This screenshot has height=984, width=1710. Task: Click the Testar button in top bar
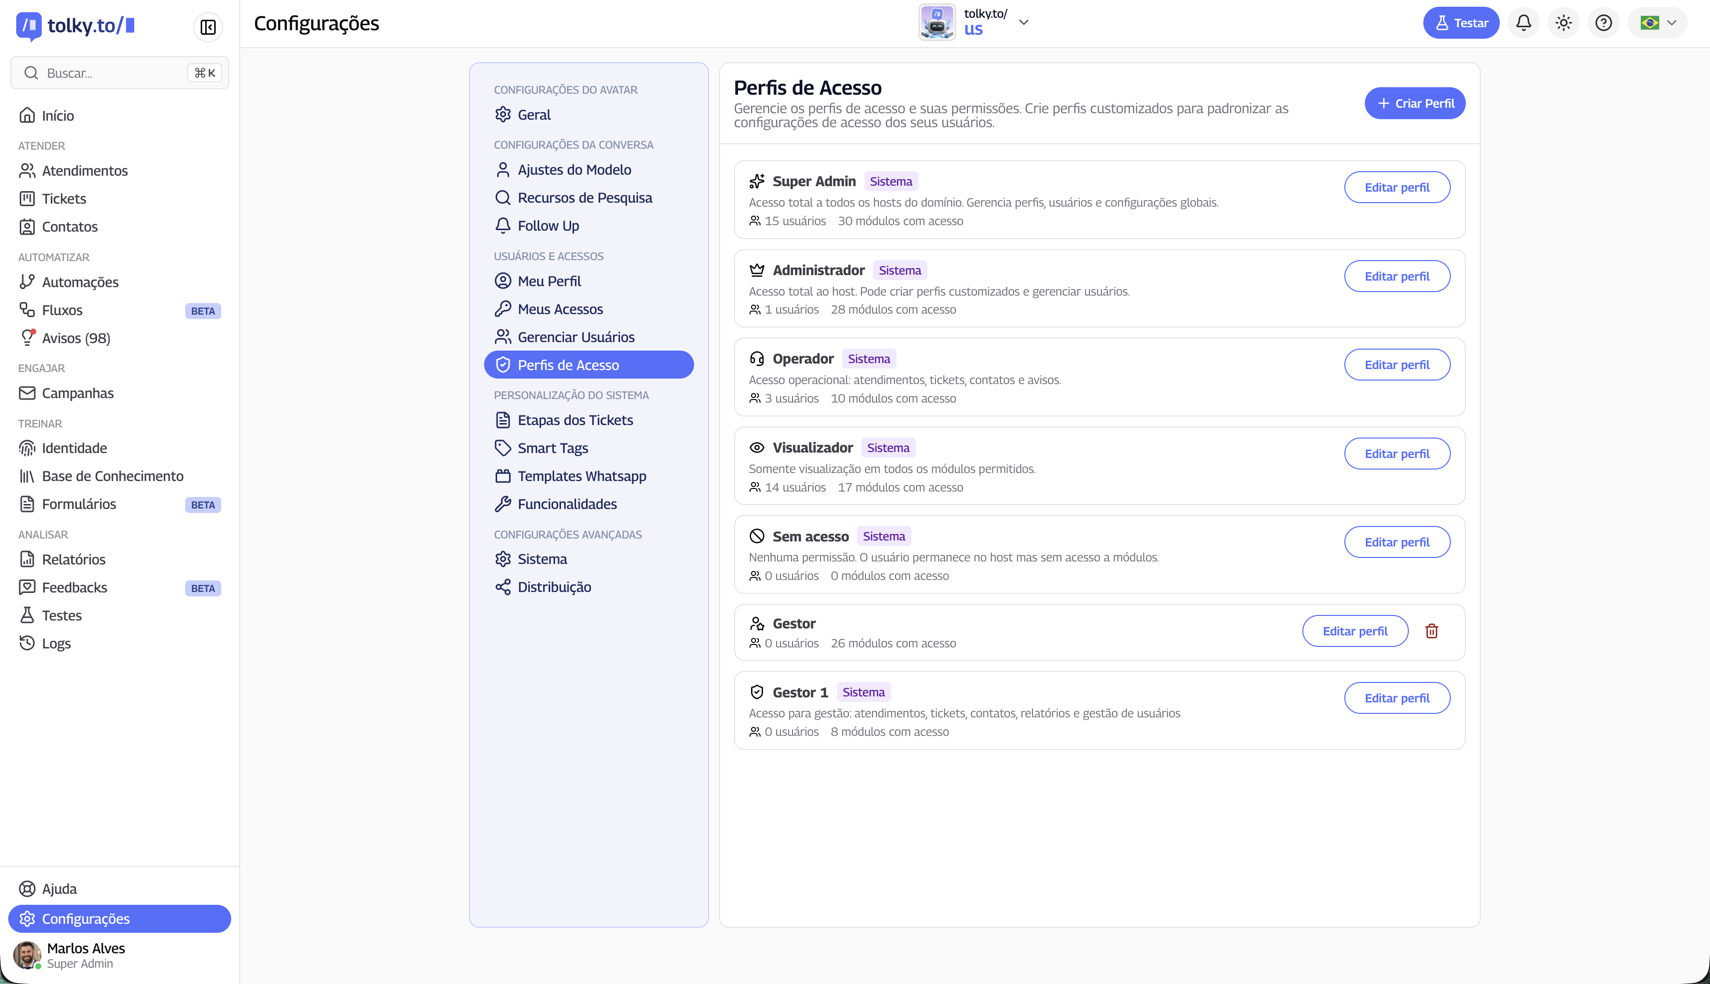click(x=1461, y=22)
